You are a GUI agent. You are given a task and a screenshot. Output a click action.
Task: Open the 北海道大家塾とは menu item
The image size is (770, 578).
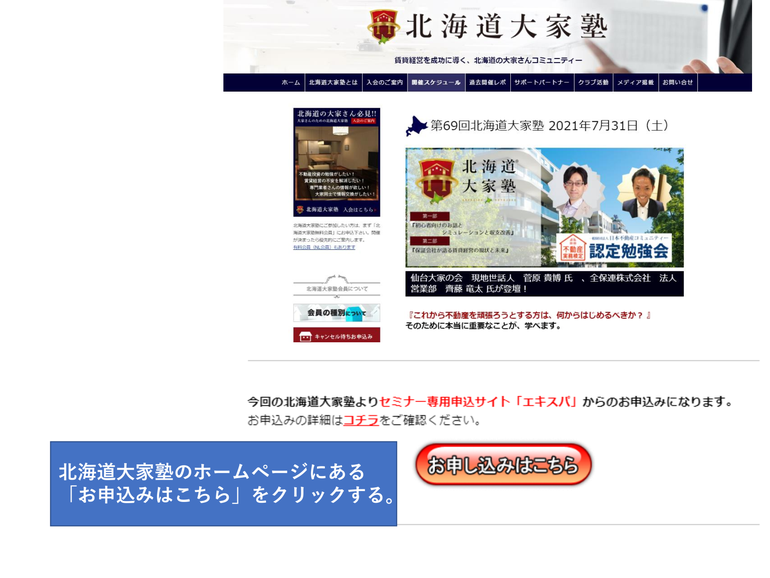tap(333, 83)
